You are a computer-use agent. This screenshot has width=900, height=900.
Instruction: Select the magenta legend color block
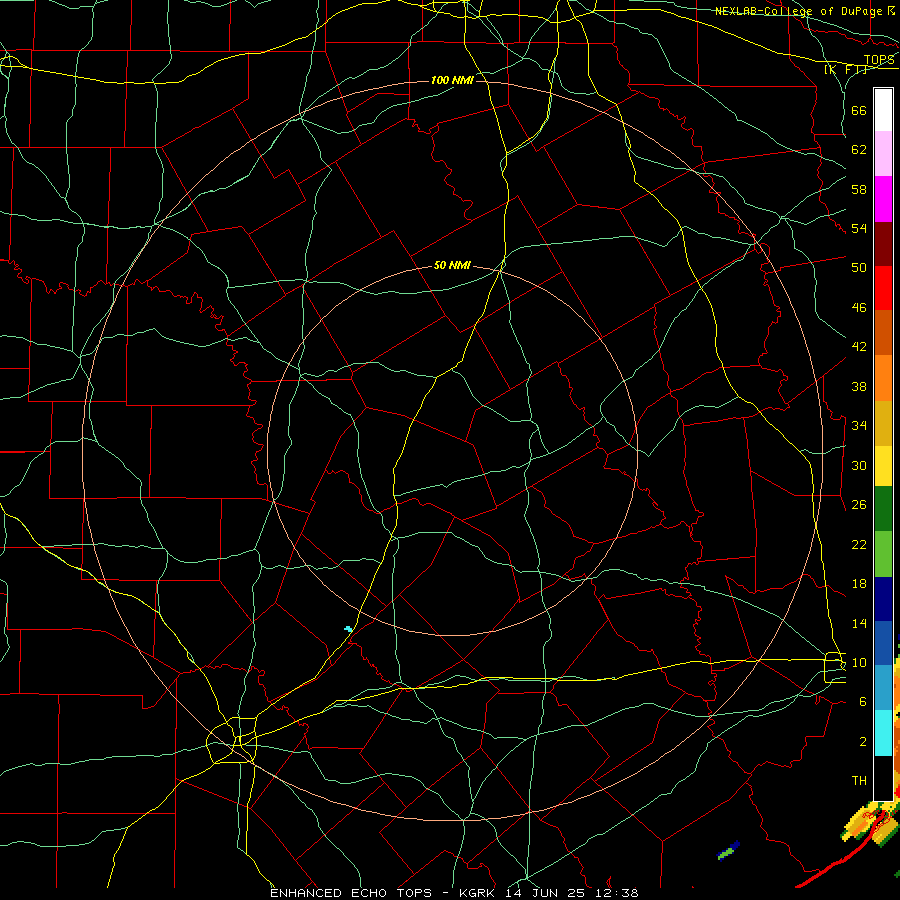pyautogui.click(x=883, y=199)
